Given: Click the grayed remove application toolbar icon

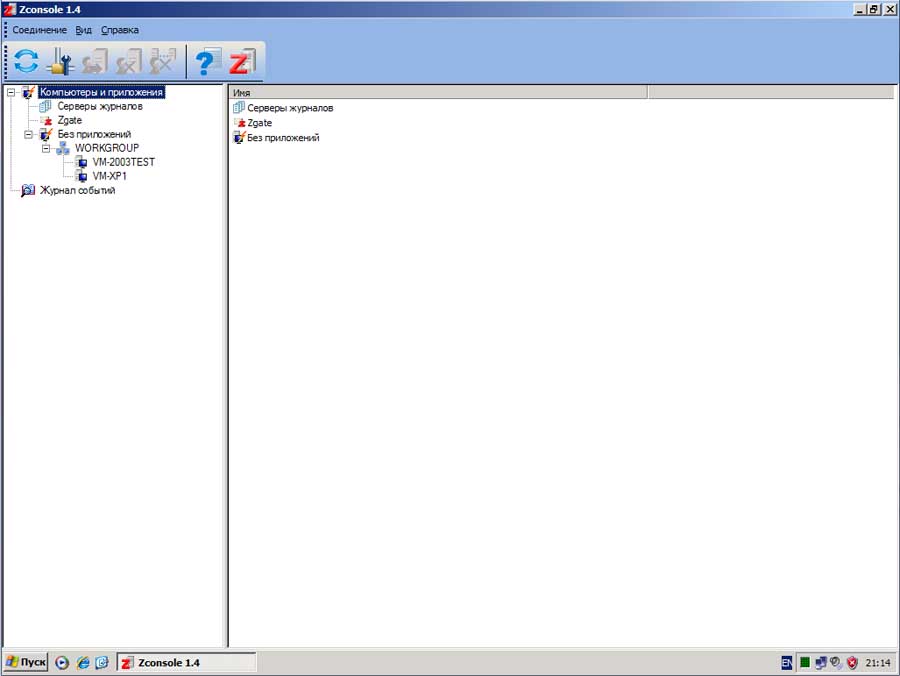Looking at the screenshot, I should click(x=164, y=61).
